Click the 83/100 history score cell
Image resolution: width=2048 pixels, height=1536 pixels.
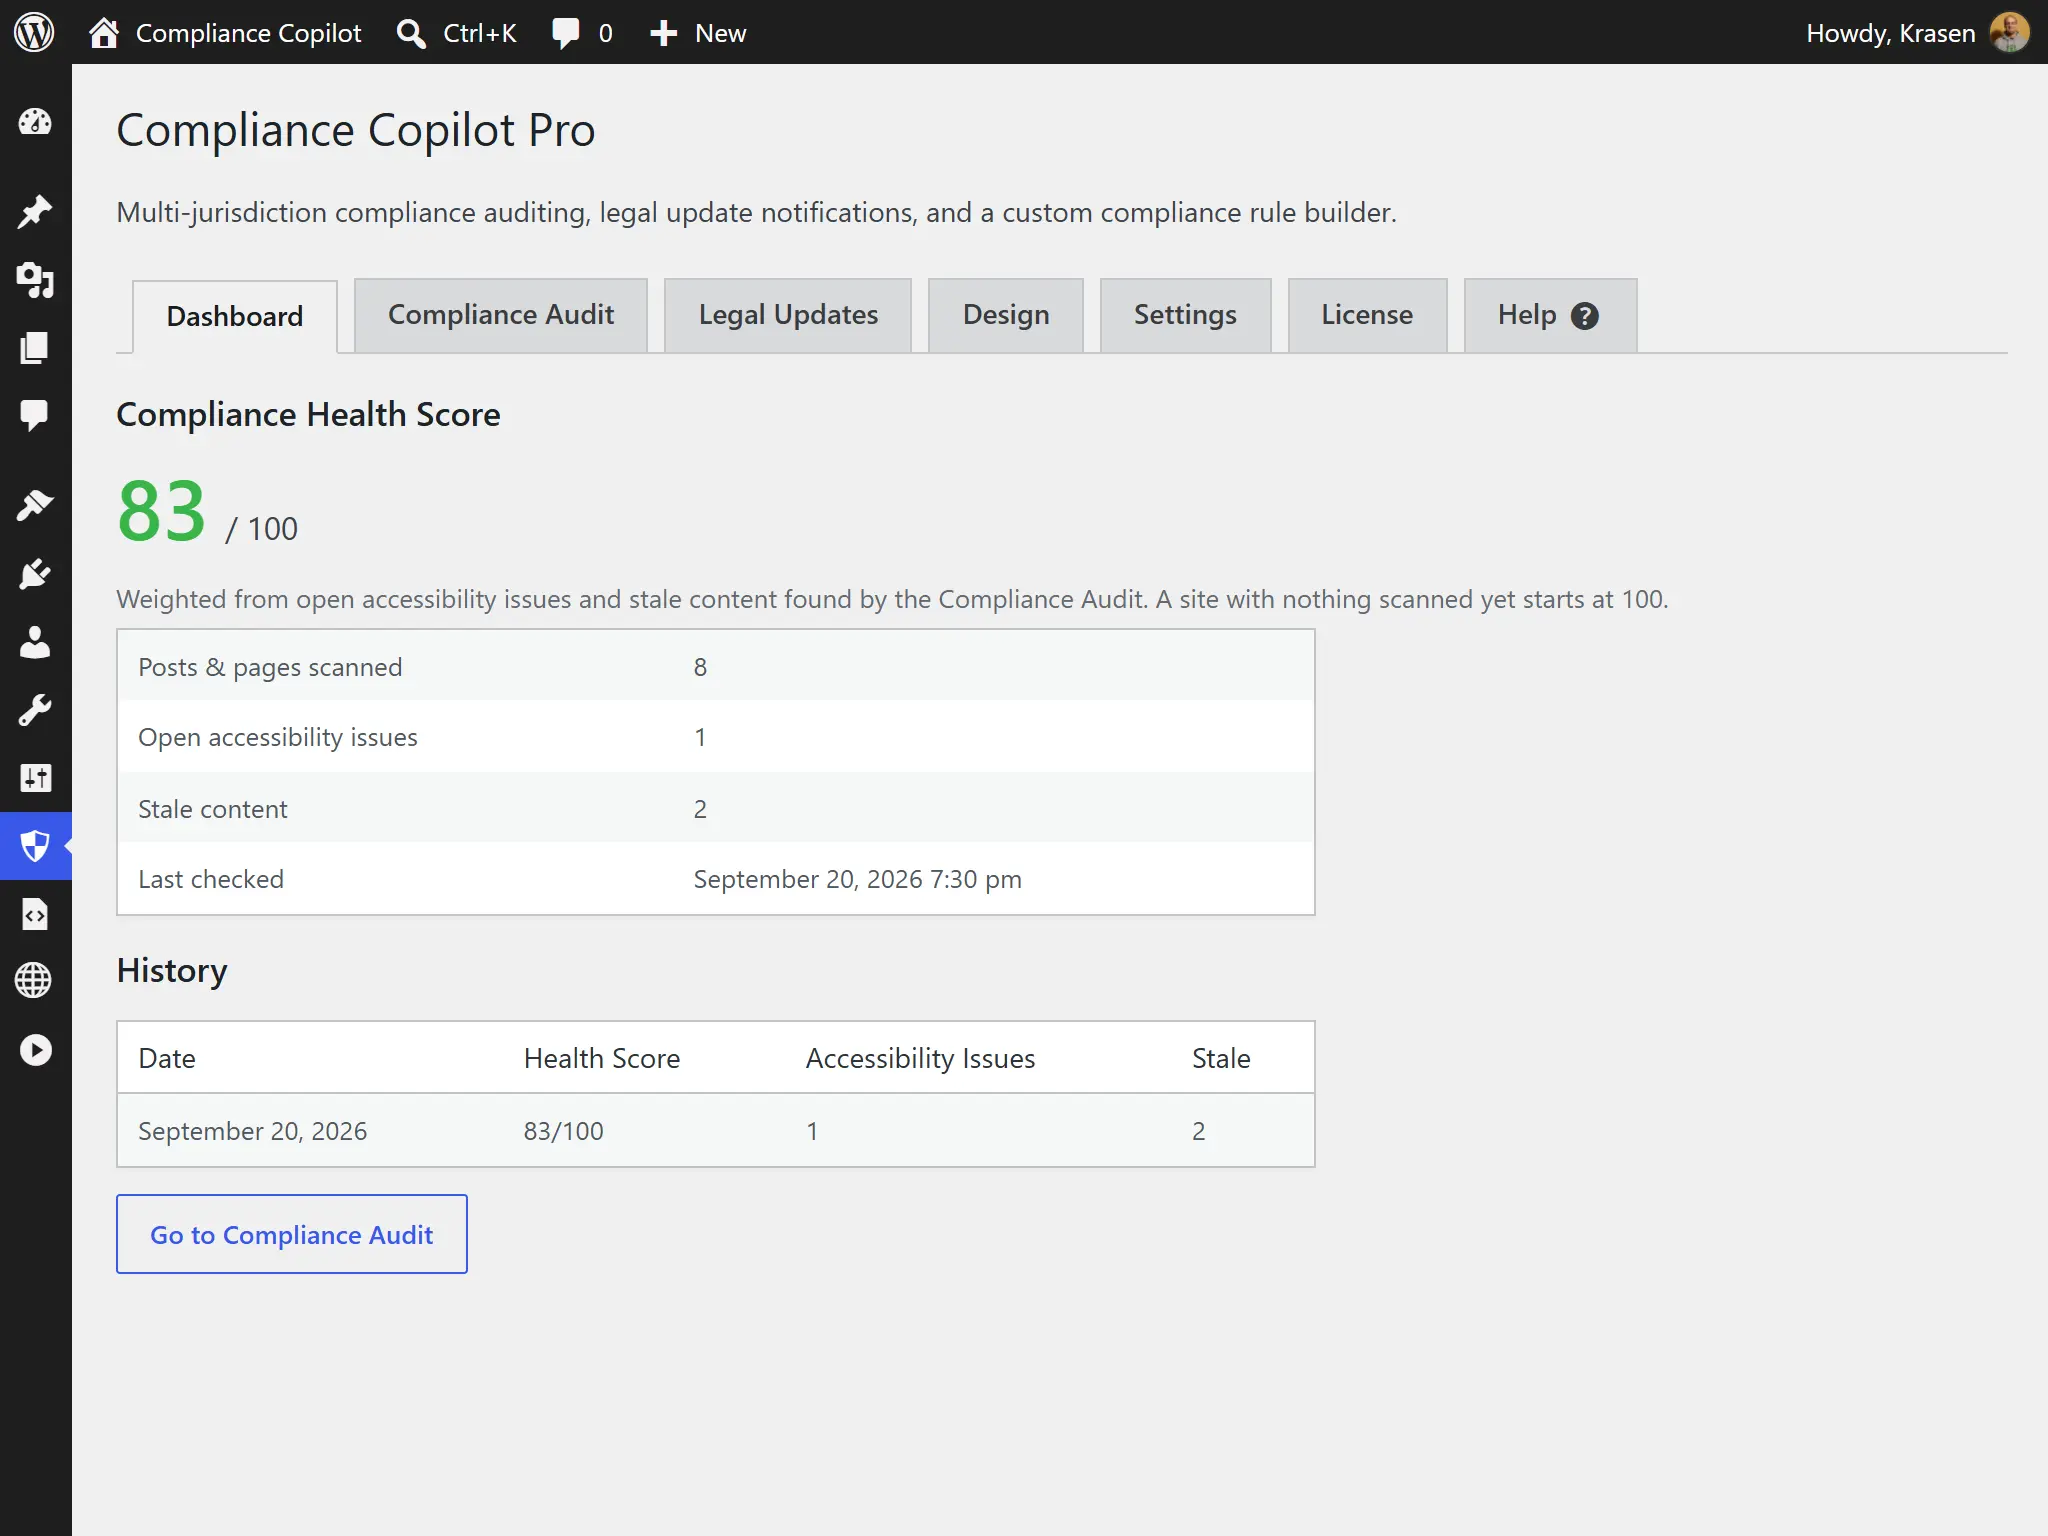(x=564, y=1131)
